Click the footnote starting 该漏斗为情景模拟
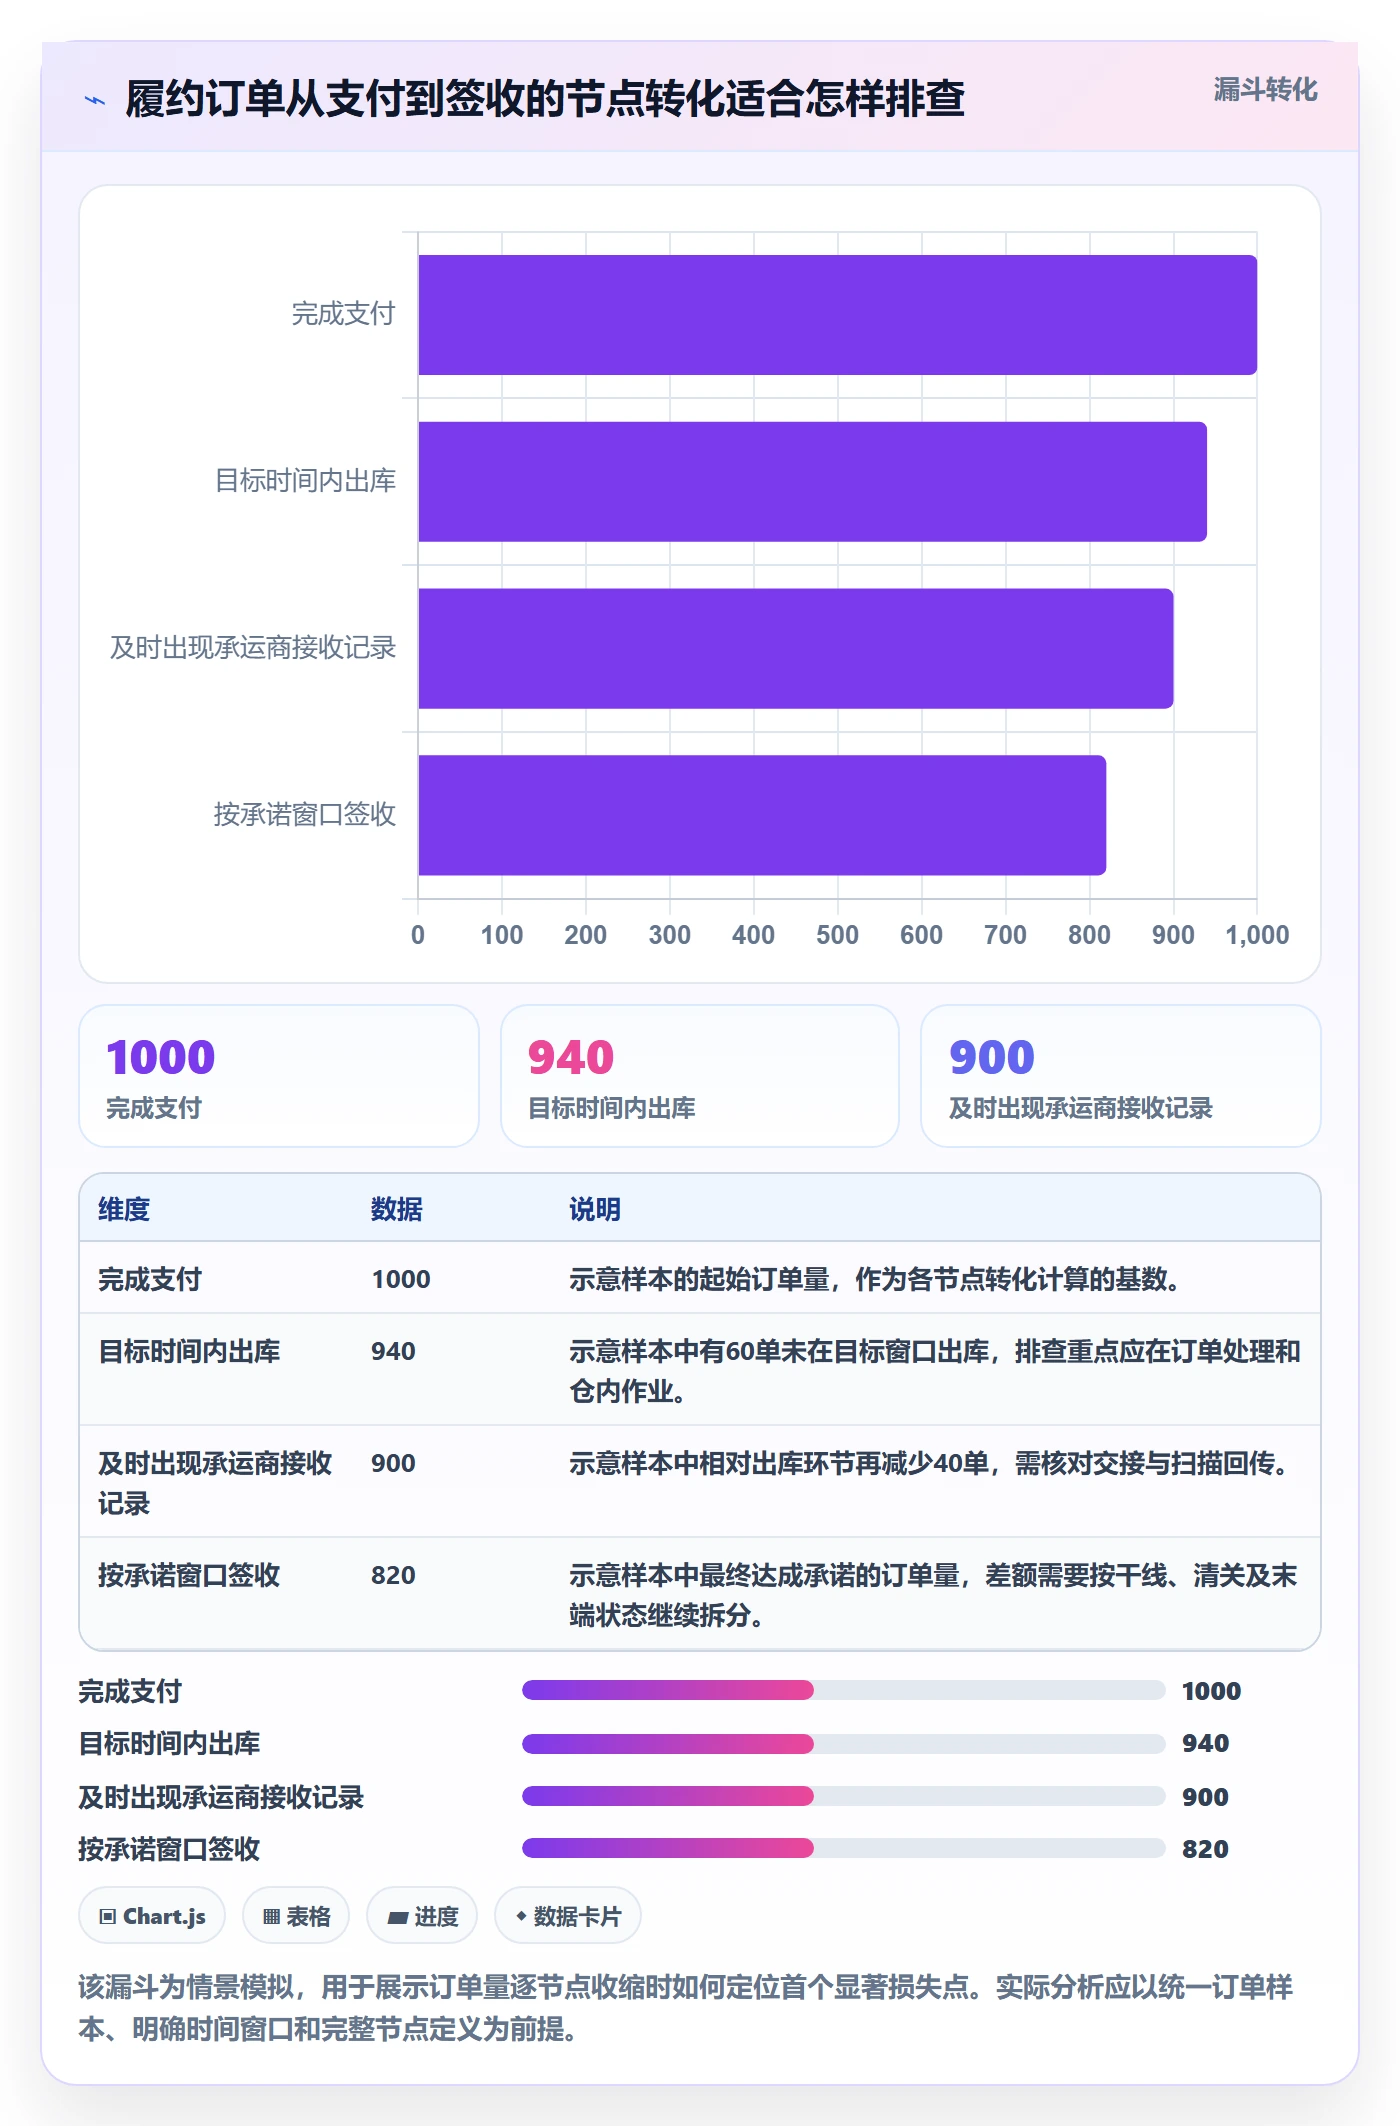The width and height of the screenshot is (1400, 2126). coord(686,2007)
